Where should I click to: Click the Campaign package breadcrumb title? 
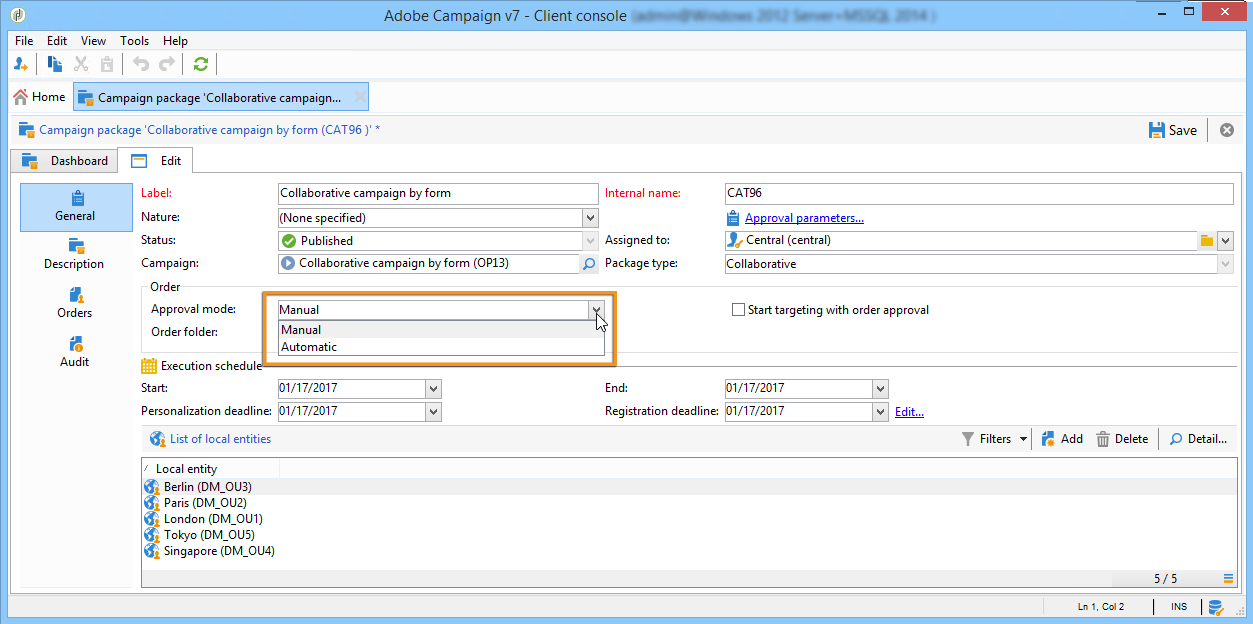tap(209, 130)
